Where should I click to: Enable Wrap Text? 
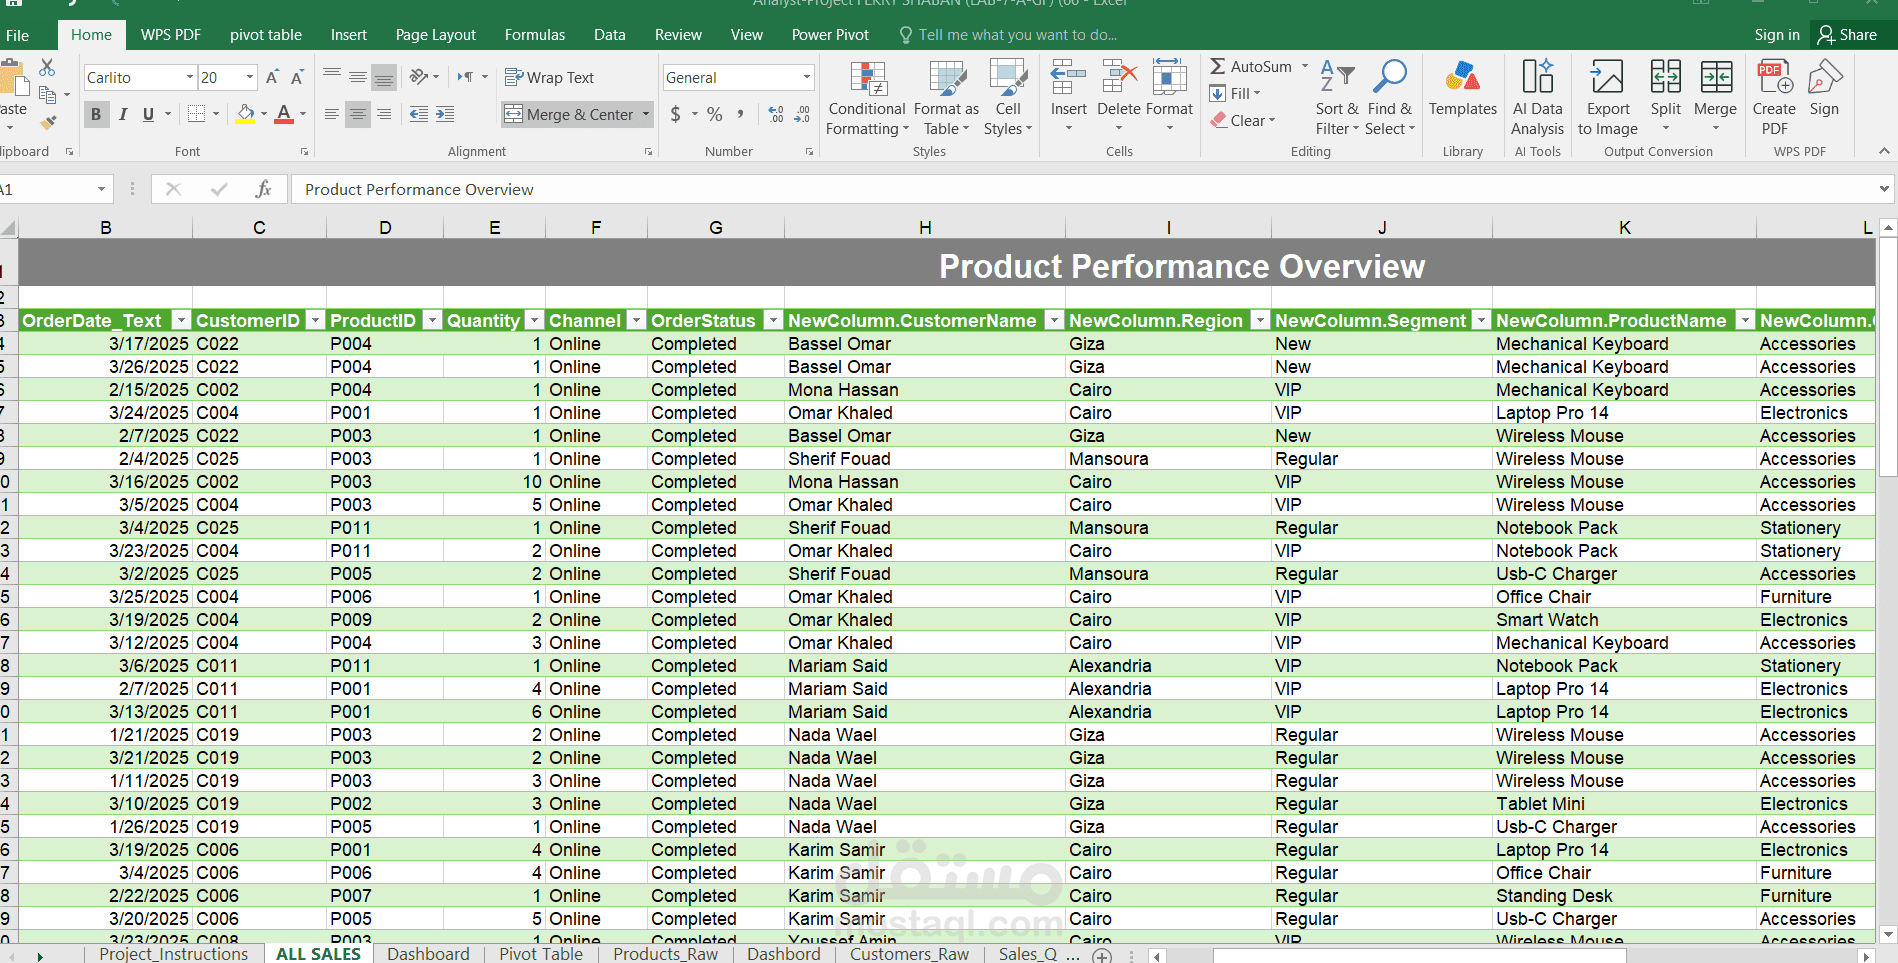click(x=549, y=77)
